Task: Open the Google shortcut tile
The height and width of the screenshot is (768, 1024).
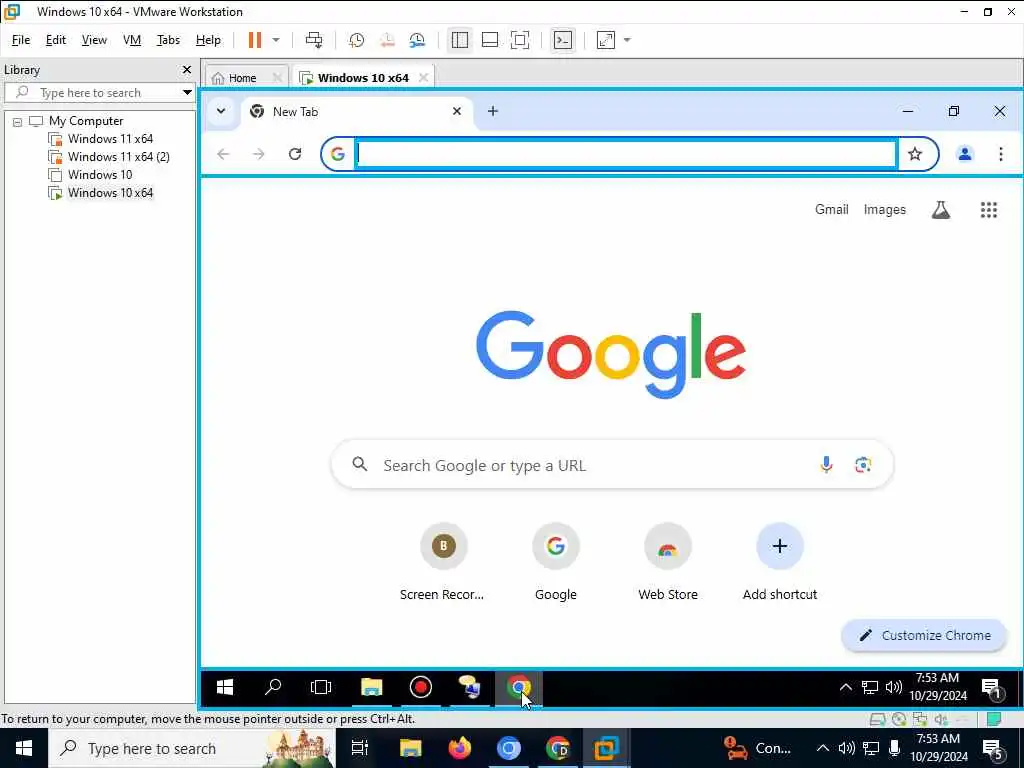Action: tap(556, 562)
